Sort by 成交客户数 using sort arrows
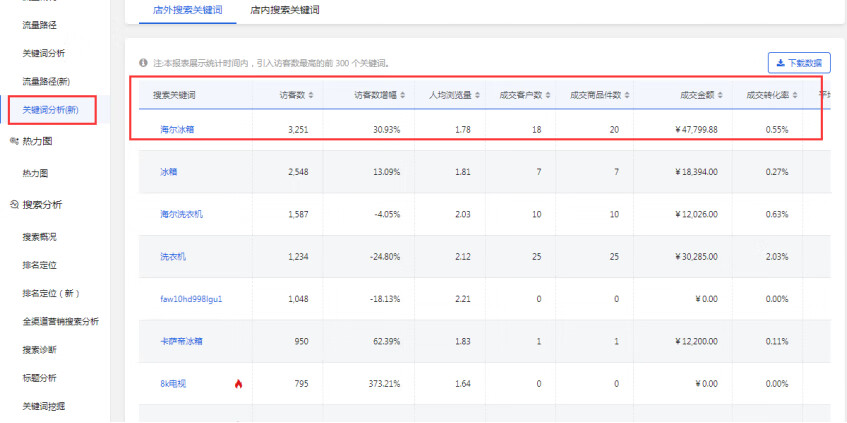Image resolution: width=847 pixels, height=423 pixels. (549, 96)
